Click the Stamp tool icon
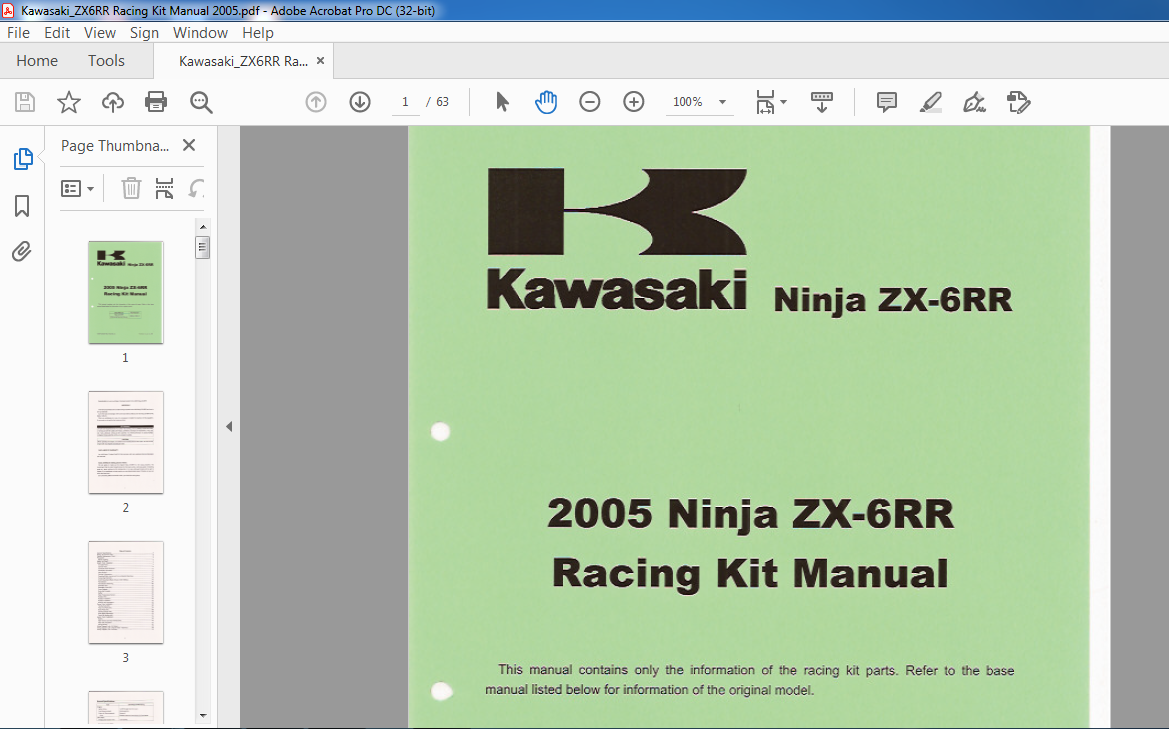Image resolution: width=1169 pixels, height=729 pixels. pyautogui.click(x=1018, y=102)
